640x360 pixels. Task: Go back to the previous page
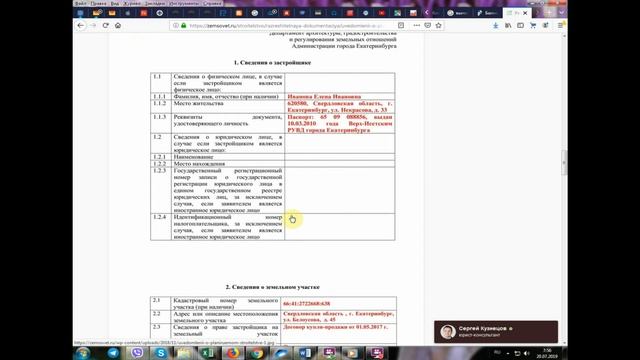81,25
